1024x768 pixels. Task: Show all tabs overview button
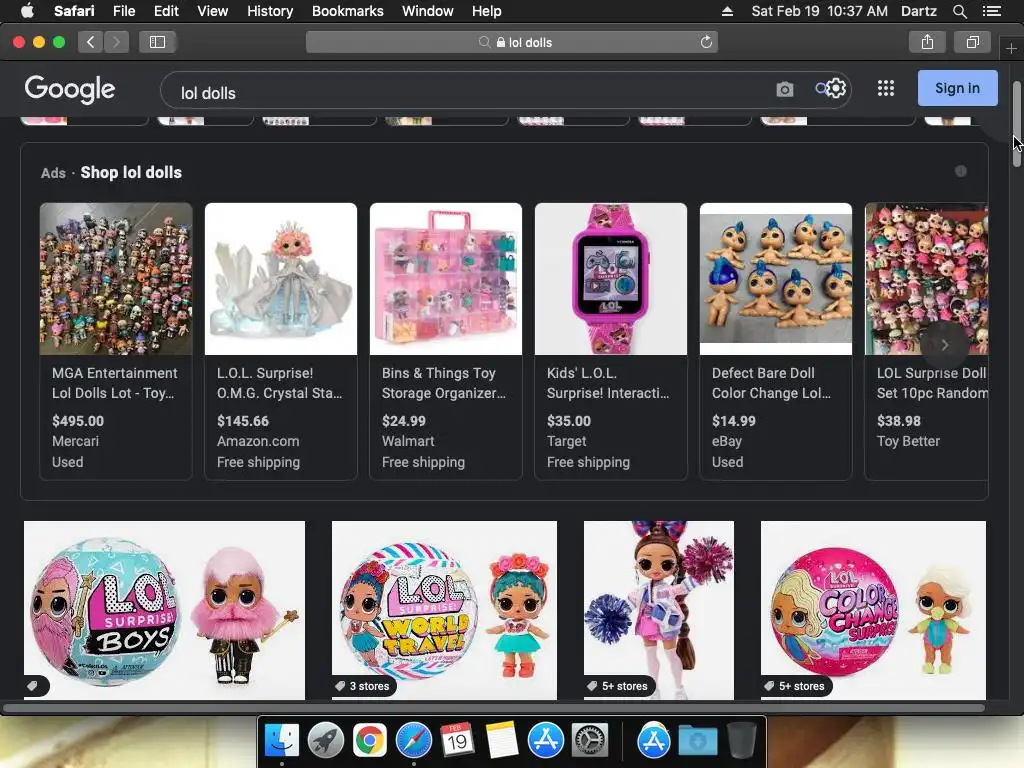click(972, 42)
